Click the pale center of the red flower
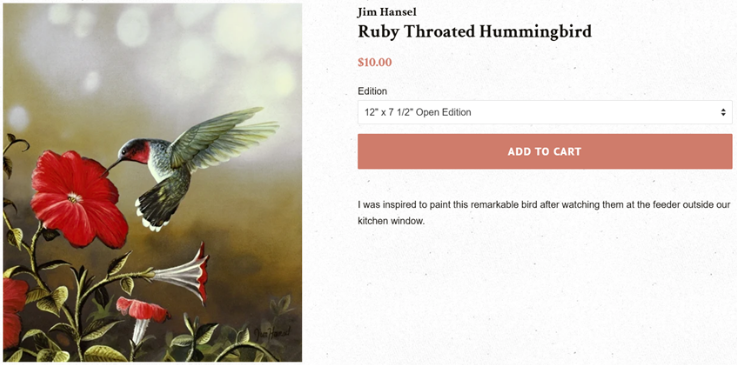Screen dimensions: 737x365 click(75, 198)
